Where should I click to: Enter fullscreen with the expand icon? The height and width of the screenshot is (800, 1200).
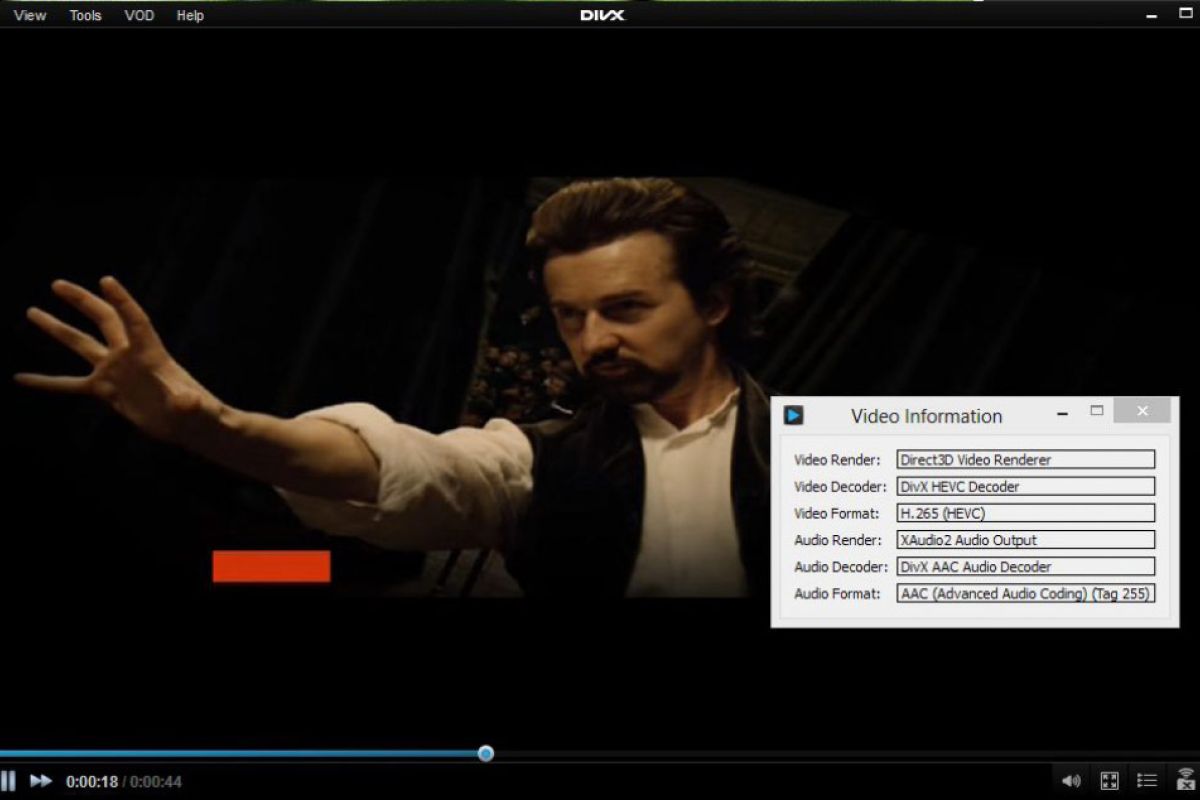tap(1109, 781)
